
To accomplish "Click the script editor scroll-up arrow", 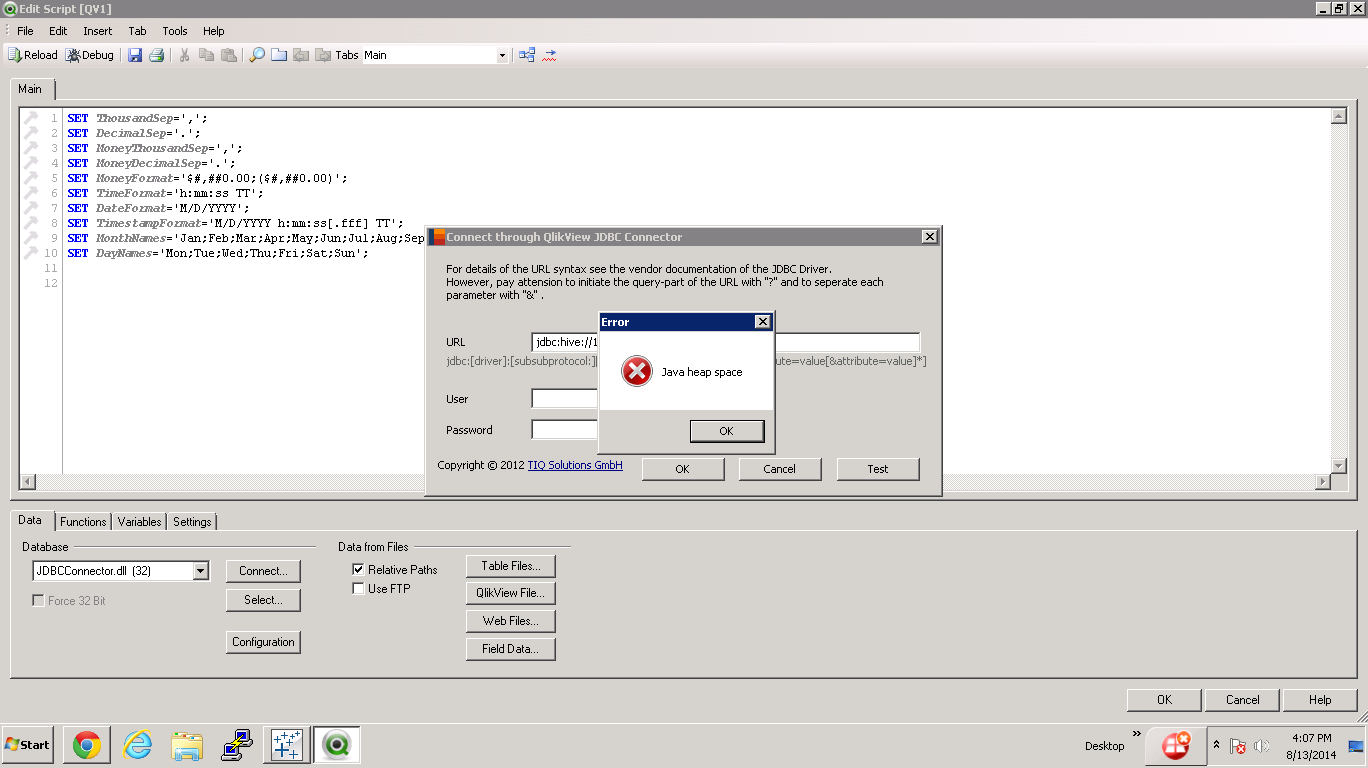I will click(x=1339, y=116).
